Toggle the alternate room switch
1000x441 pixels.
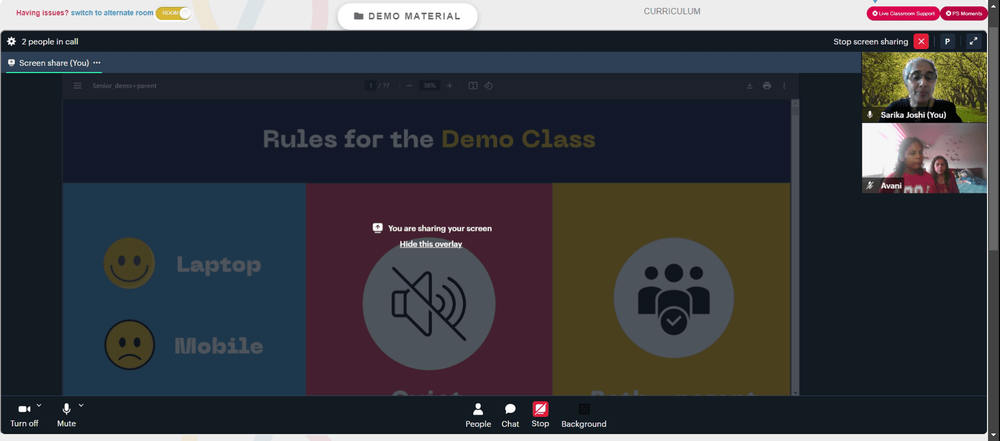click(173, 13)
